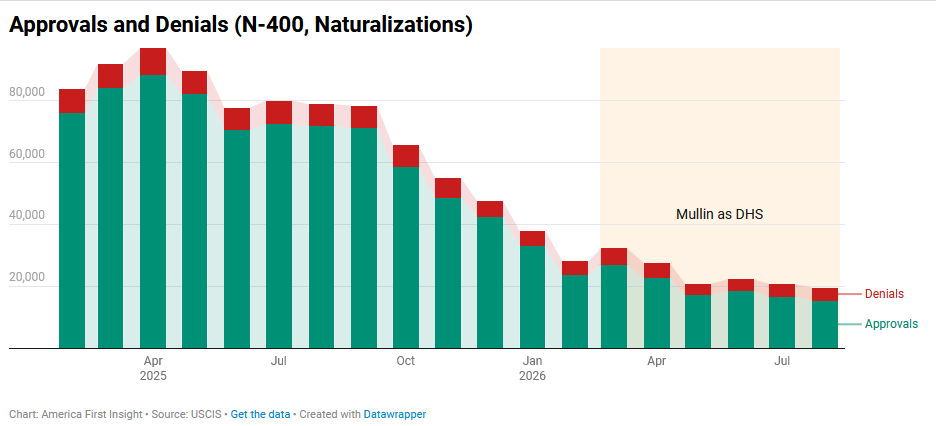This screenshot has height=426, width=936.
Task: Click the 'Jul' label under 2025 bars
Action: (x=279, y=361)
